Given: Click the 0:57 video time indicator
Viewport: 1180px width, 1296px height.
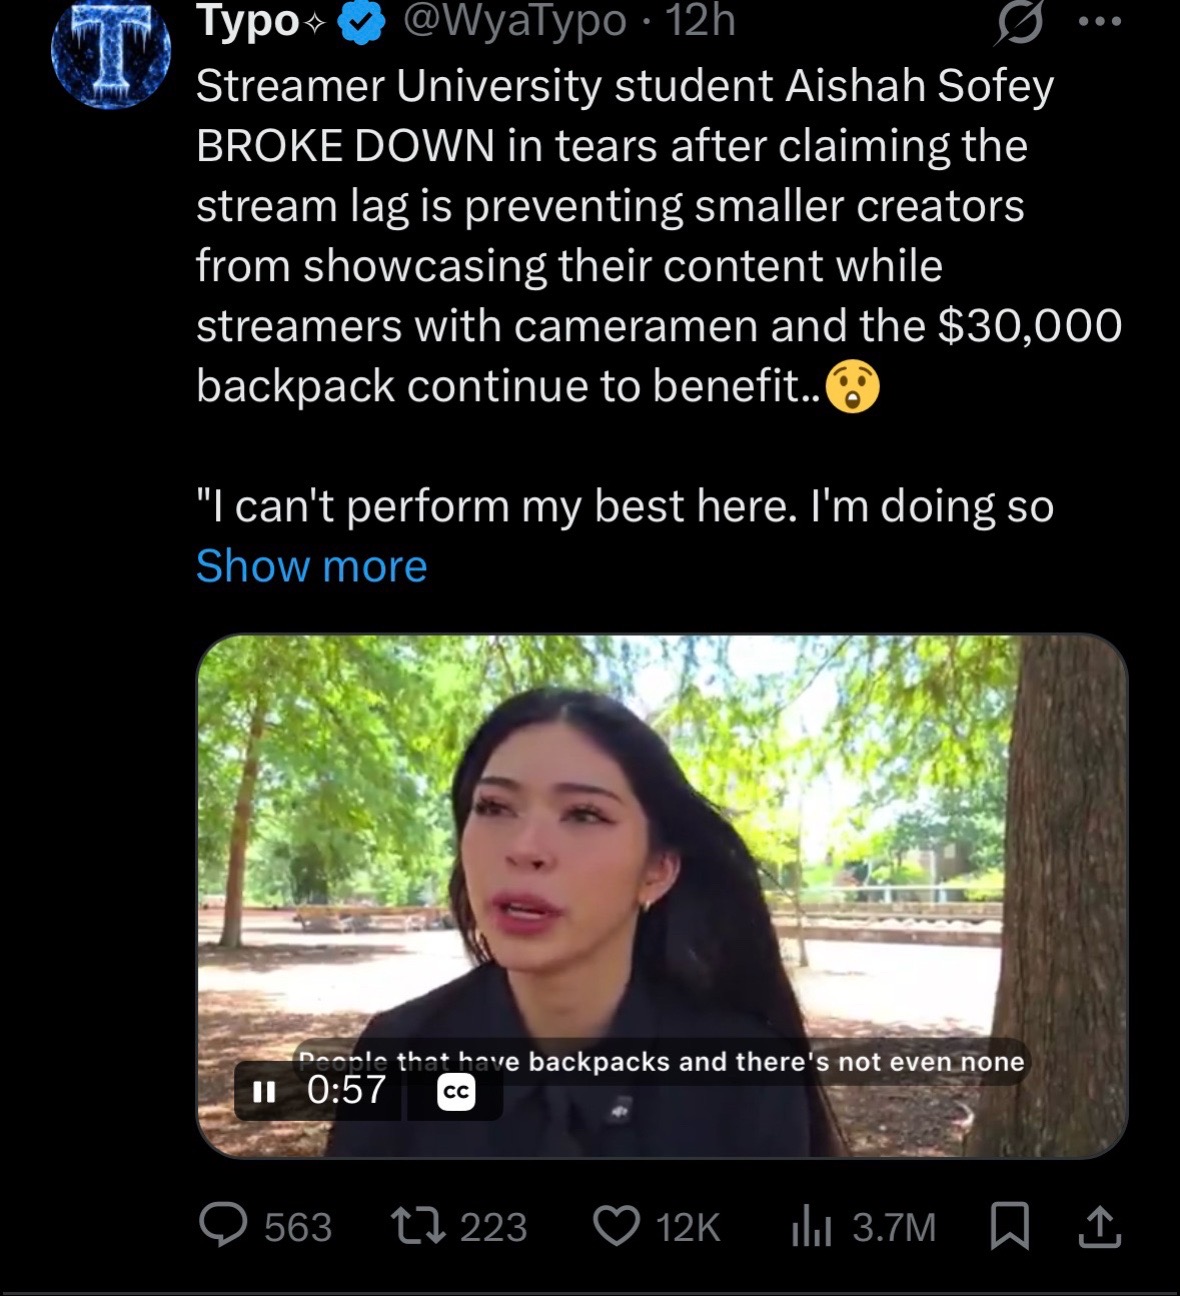Looking at the screenshot, I should point(346,1090).
